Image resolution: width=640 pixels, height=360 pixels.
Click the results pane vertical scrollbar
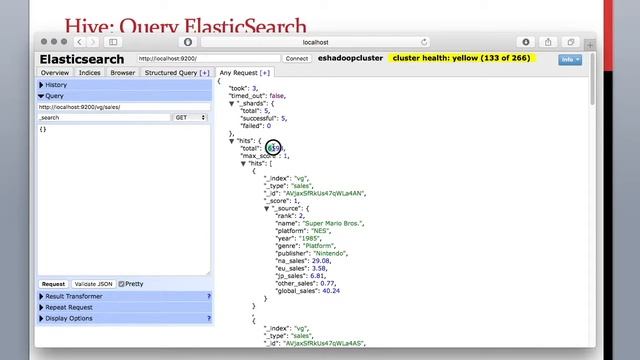[592, 80]
